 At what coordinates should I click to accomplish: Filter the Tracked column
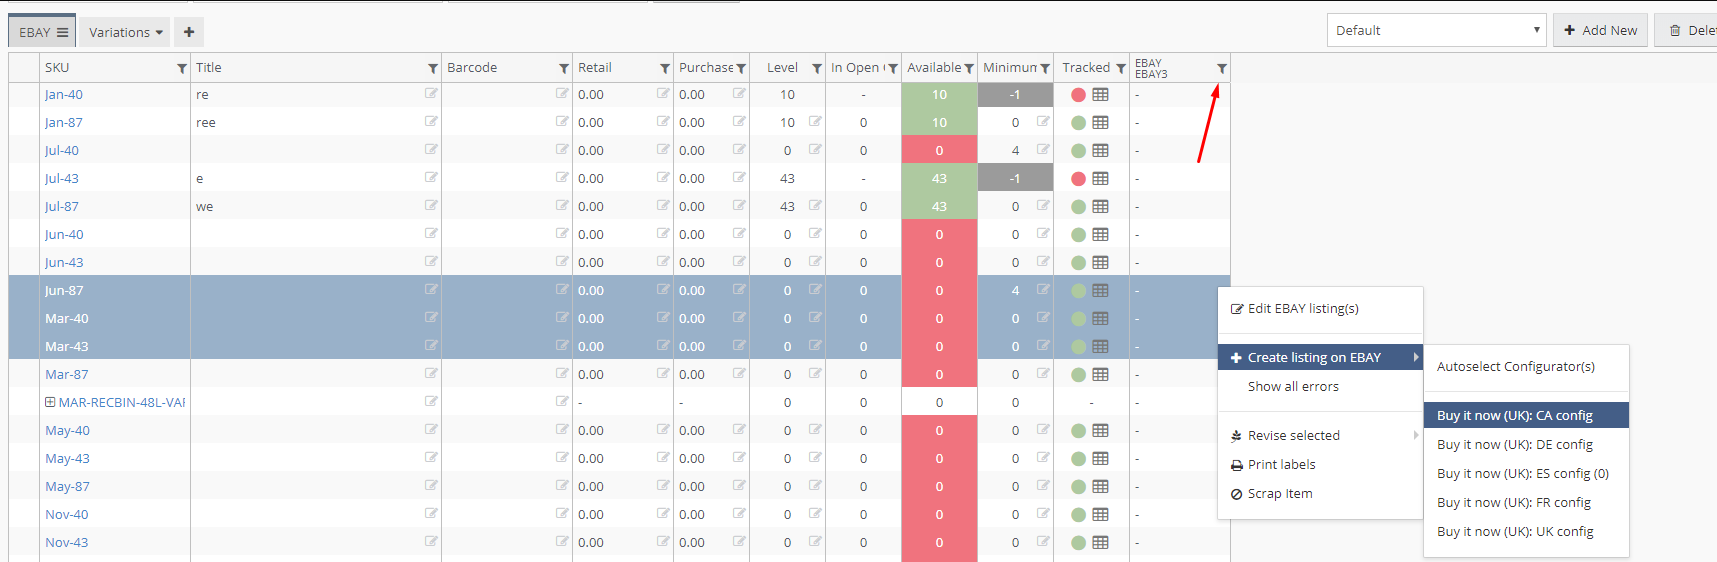tap(1121, 69)
